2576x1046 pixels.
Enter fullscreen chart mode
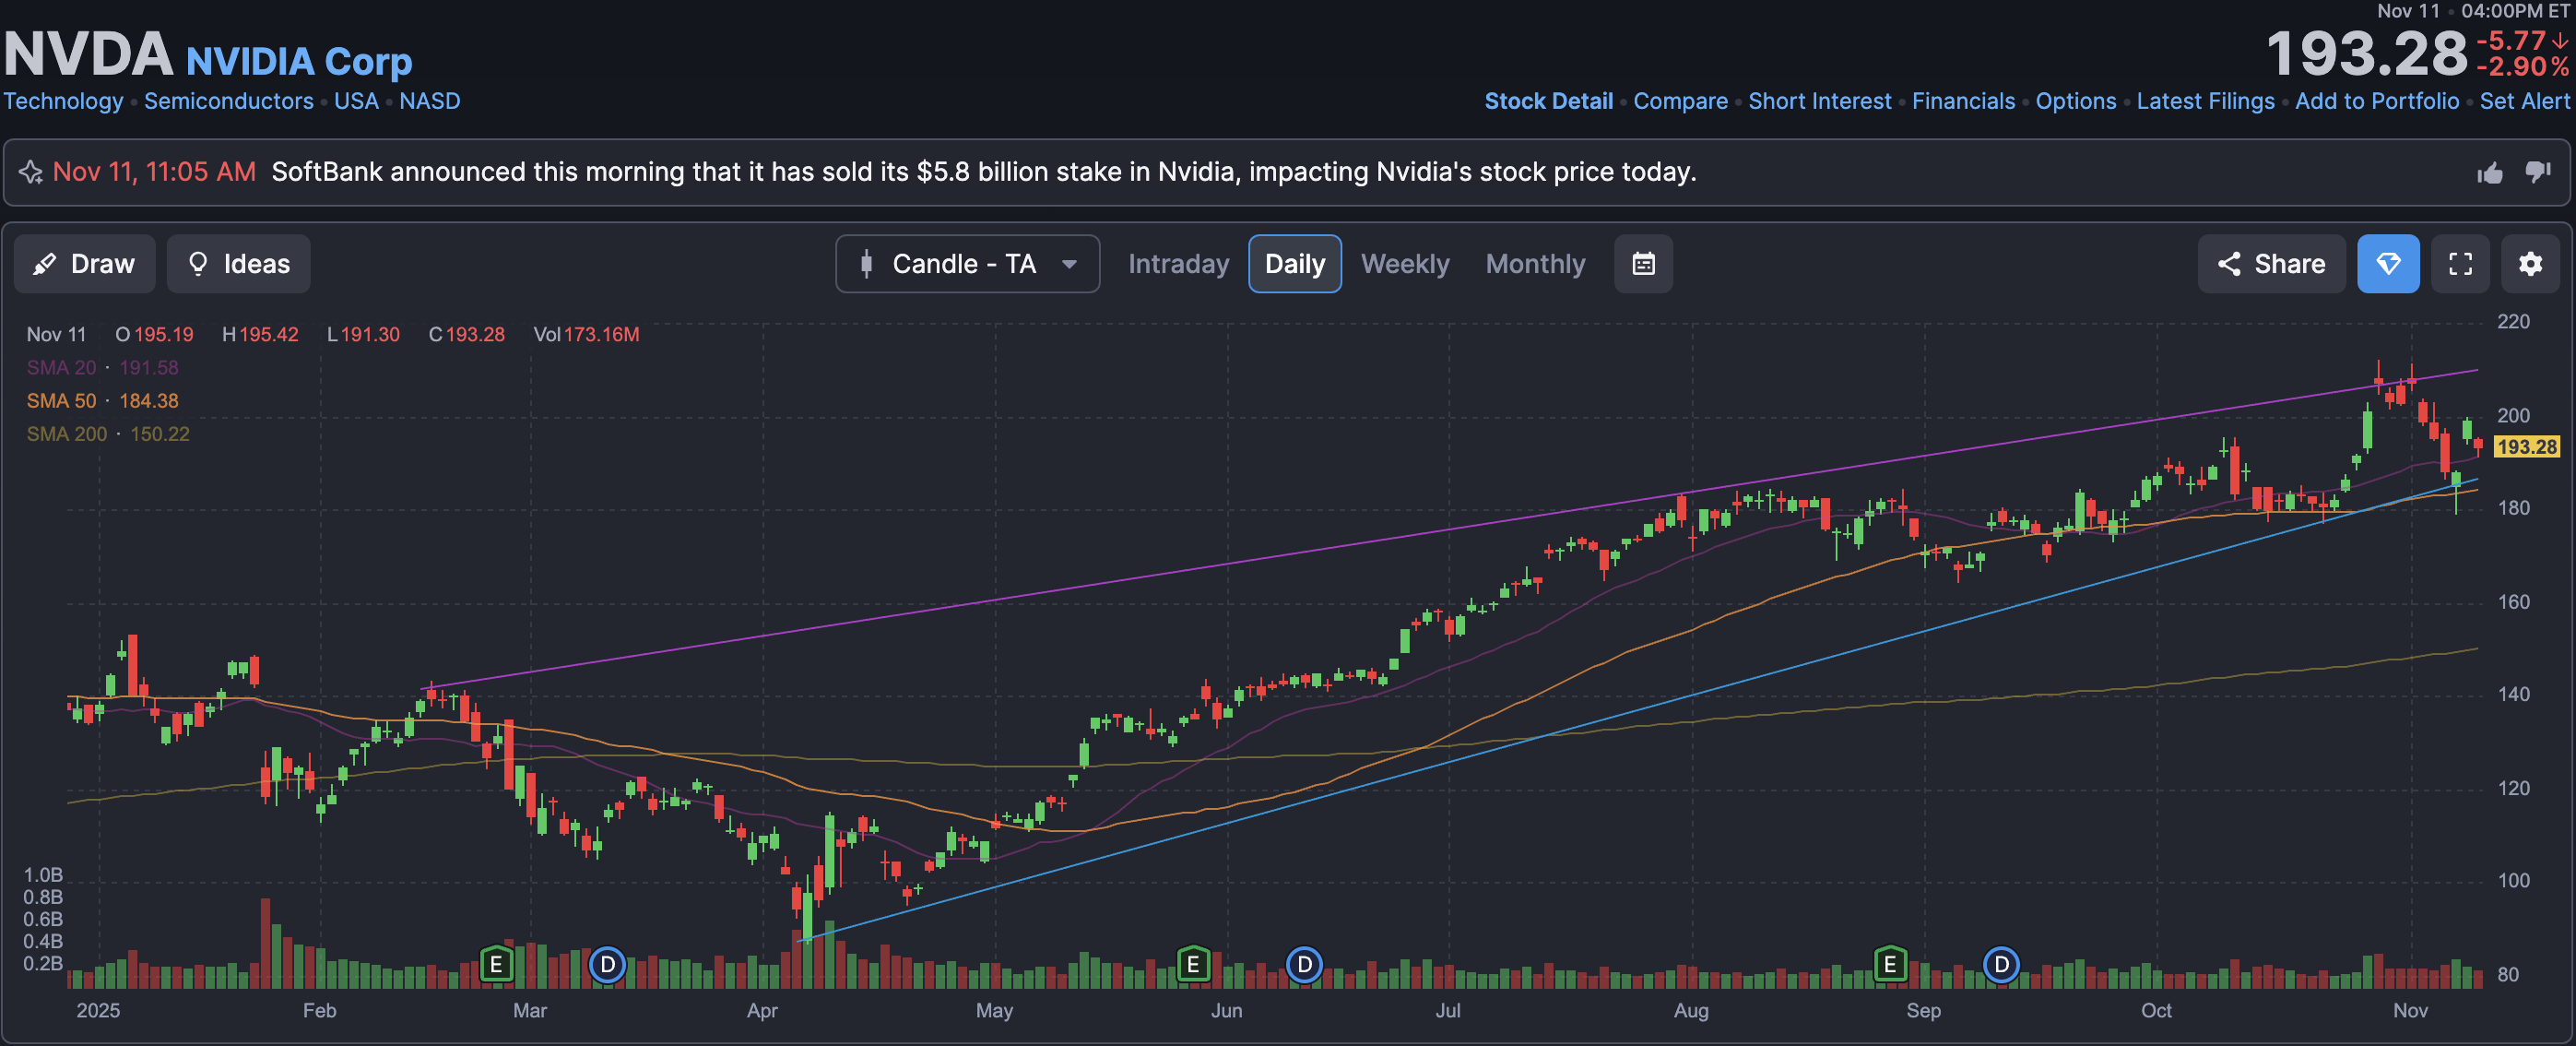pyautogui.click(x=2460, y=264)
